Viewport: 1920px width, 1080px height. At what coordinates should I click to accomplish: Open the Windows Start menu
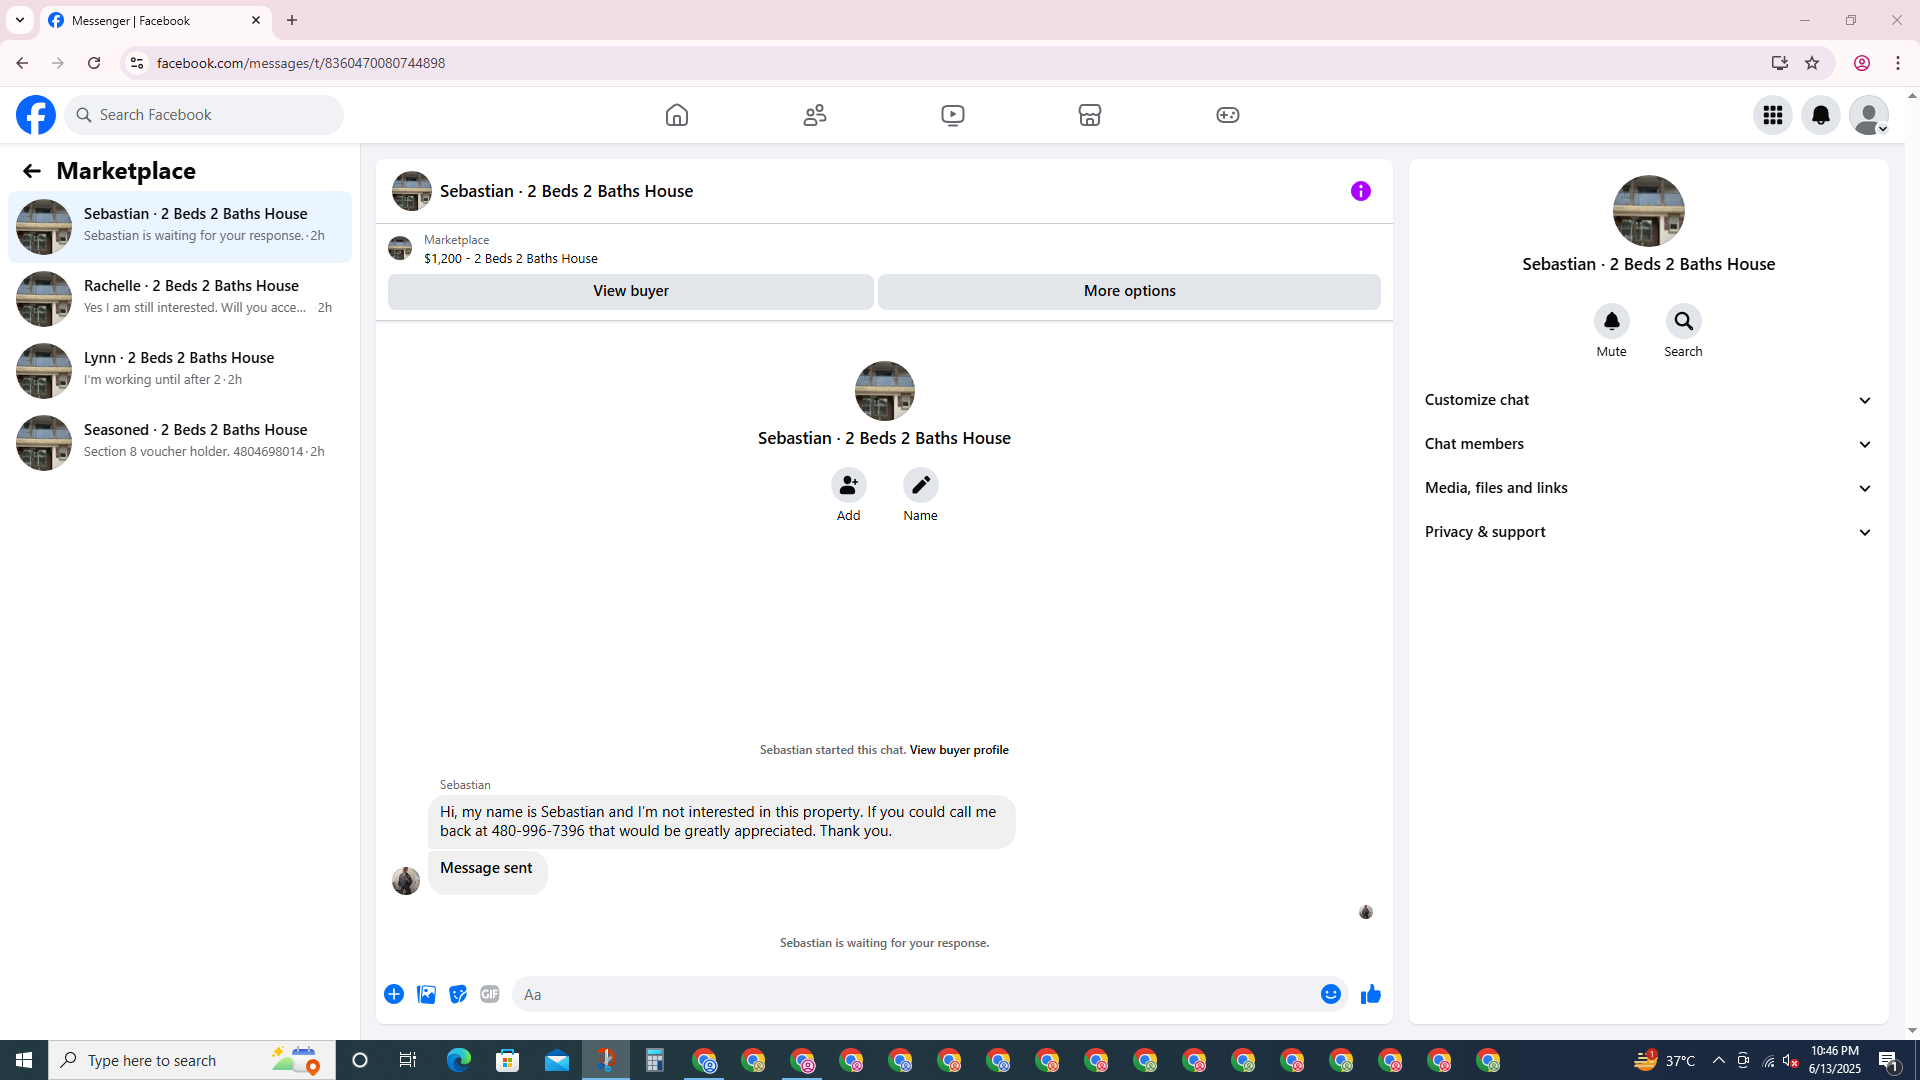coord(24,1060)
